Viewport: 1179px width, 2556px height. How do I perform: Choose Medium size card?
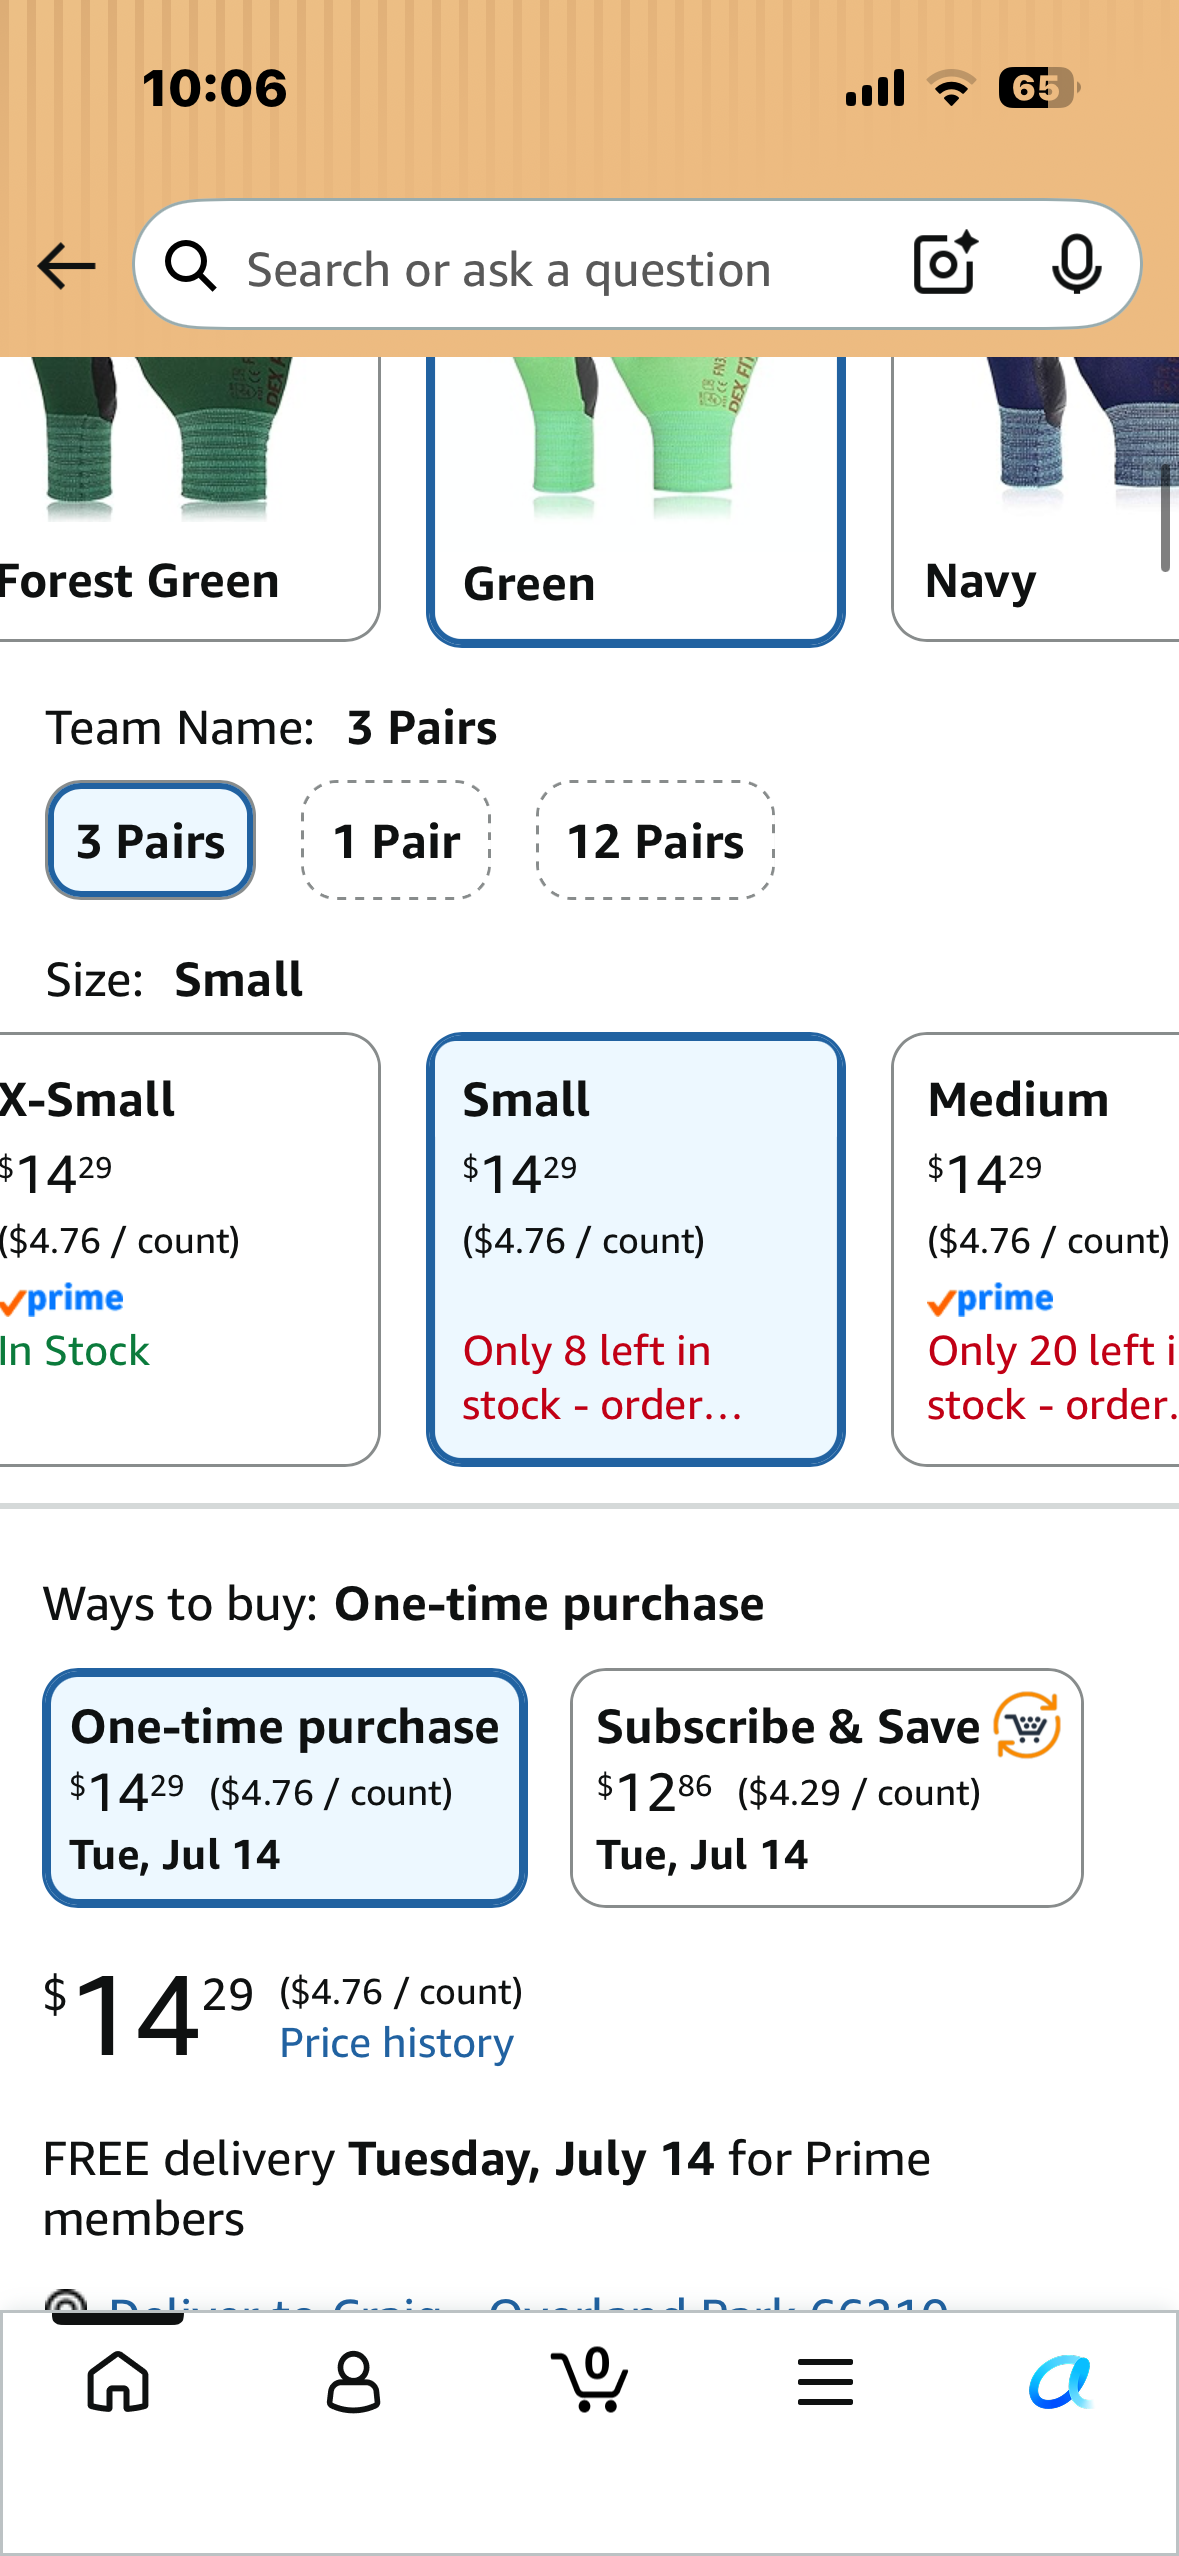click(1035, 1249)
